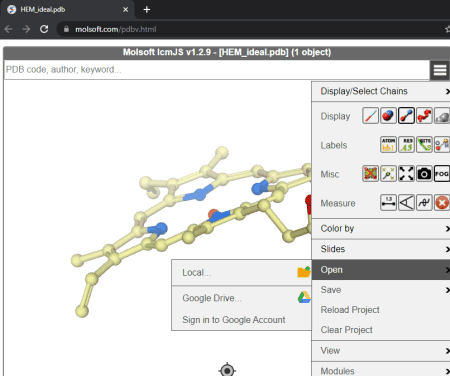Switch to the HEM_ideal.pdb tab

(x=68, y=10)
